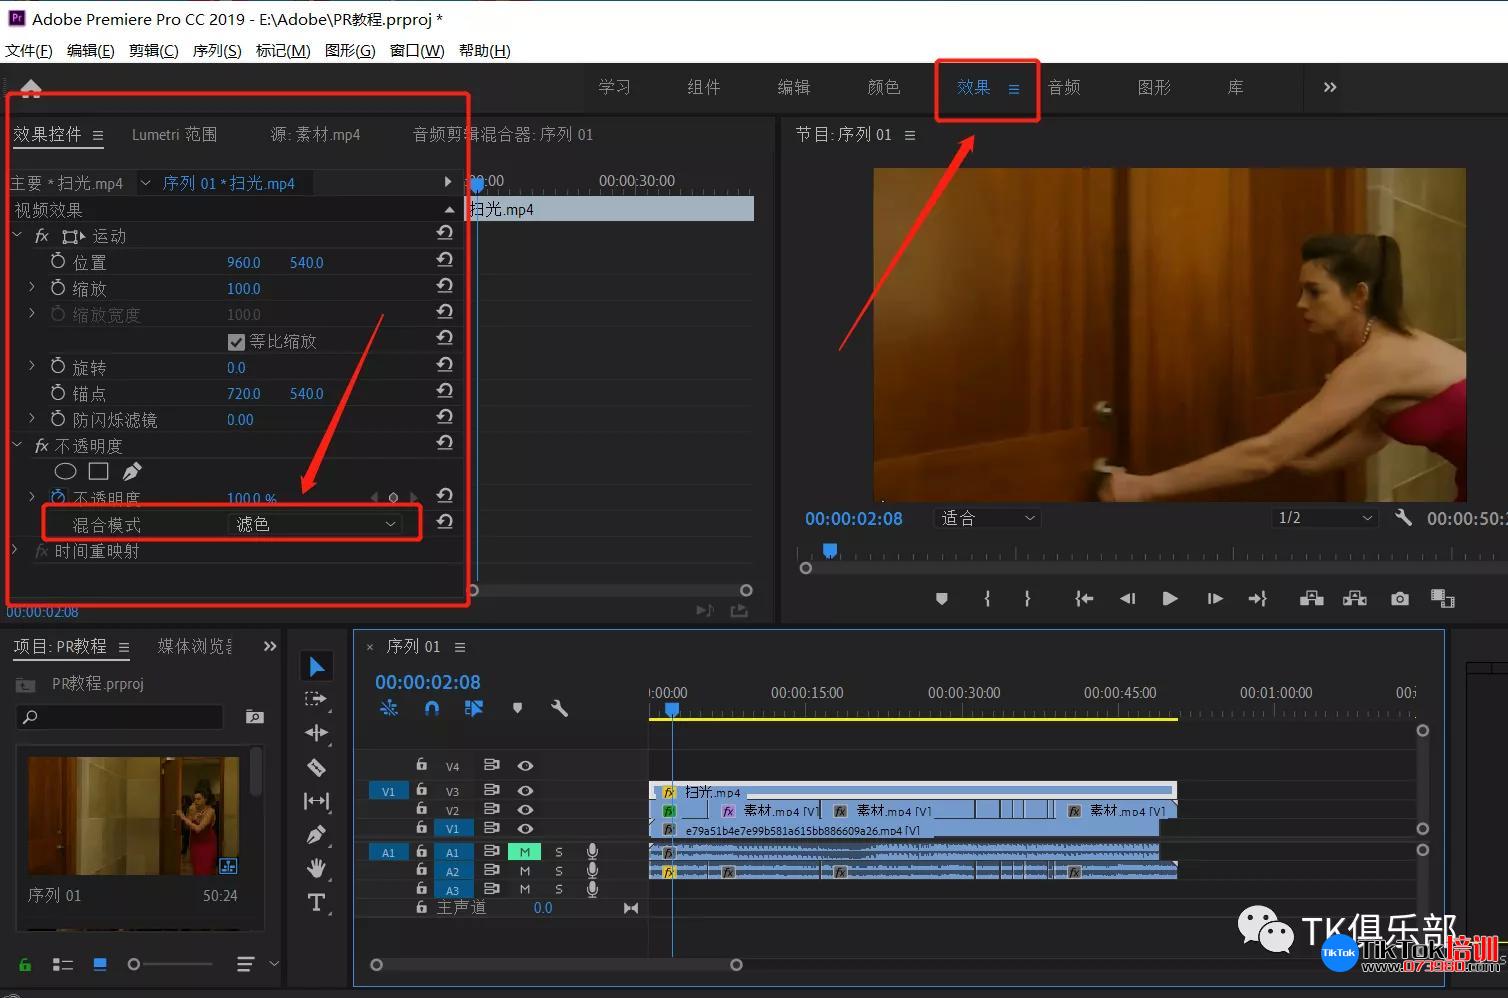Open the 序列(S) menu
This screenshot has width=1508, height=998.
[x=217, y=51]
